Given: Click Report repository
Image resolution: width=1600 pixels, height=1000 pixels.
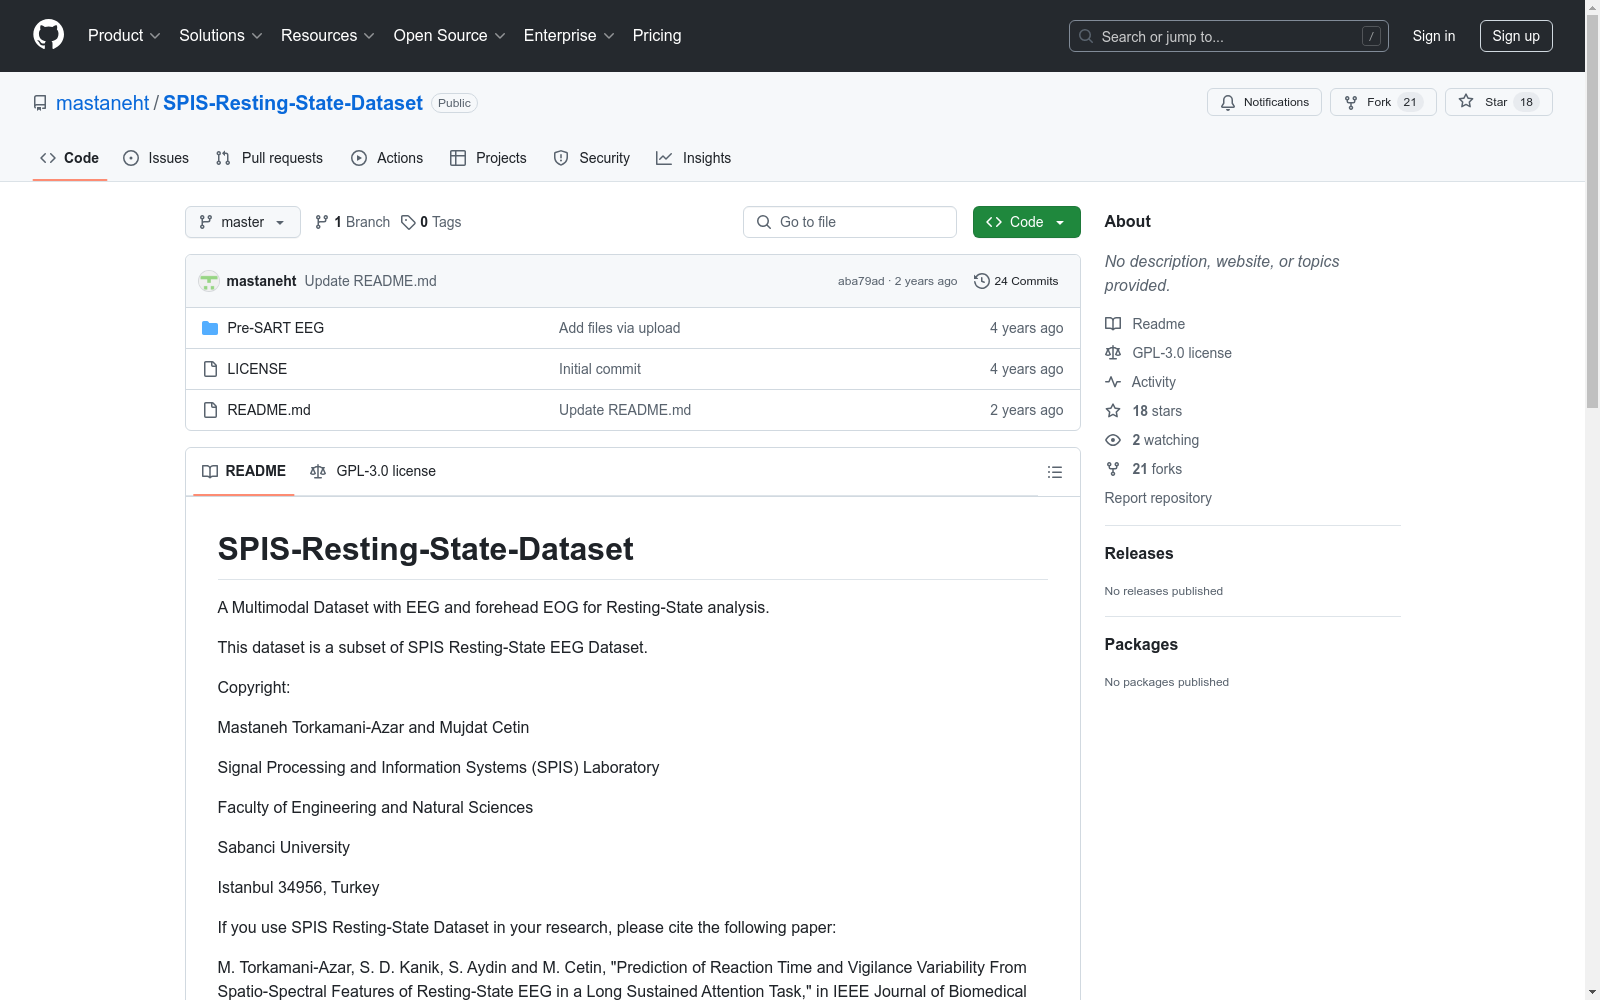Looking at the screenshot, I should [1158, 498].
